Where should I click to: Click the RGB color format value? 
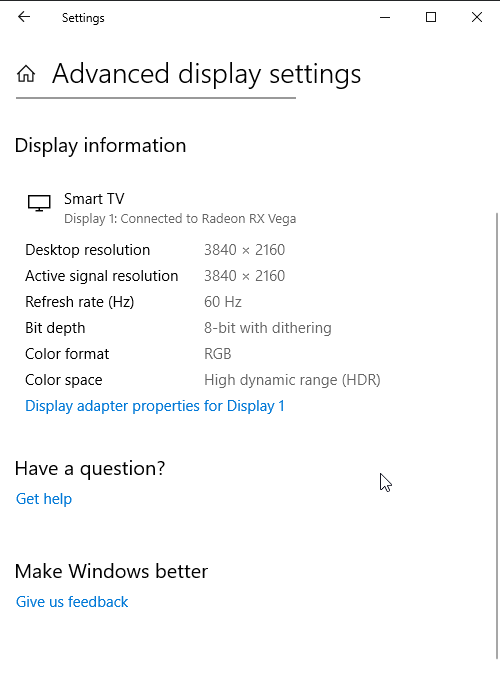(x=218, y=354)
